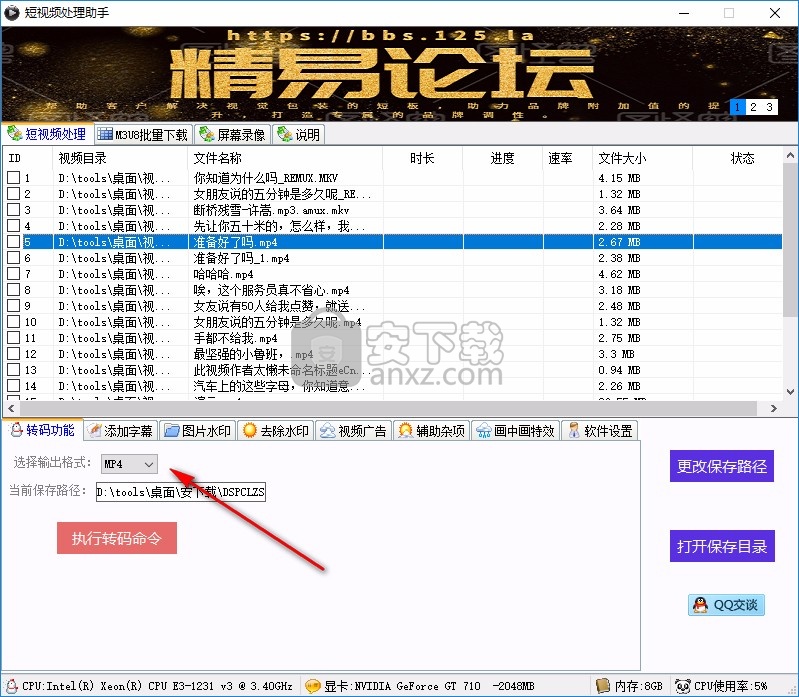Open the 软件设置 tab
The image size is (799, 697).
click(600, 431)
